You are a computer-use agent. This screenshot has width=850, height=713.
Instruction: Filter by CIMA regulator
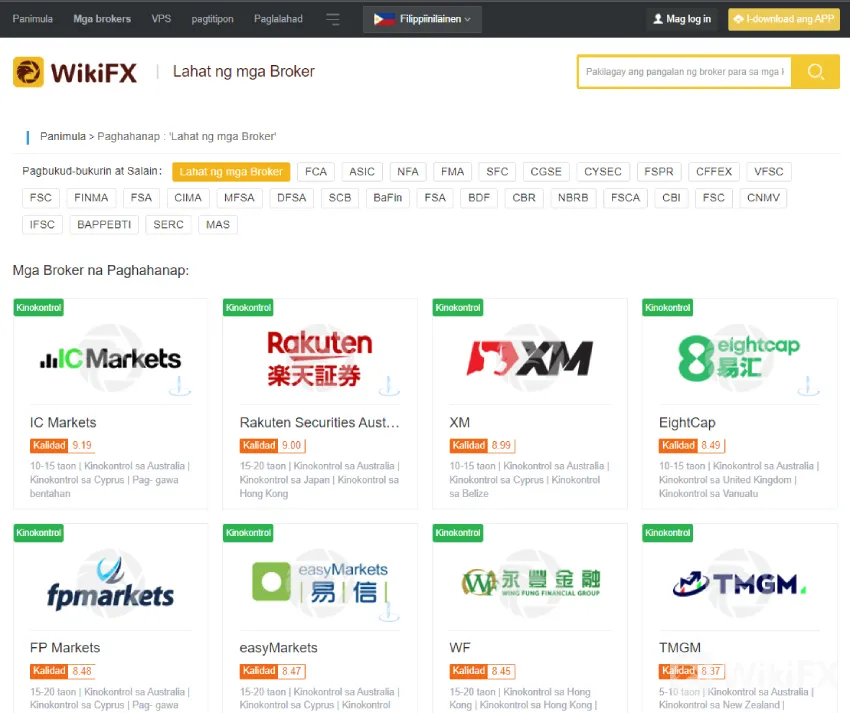(188, 198)
